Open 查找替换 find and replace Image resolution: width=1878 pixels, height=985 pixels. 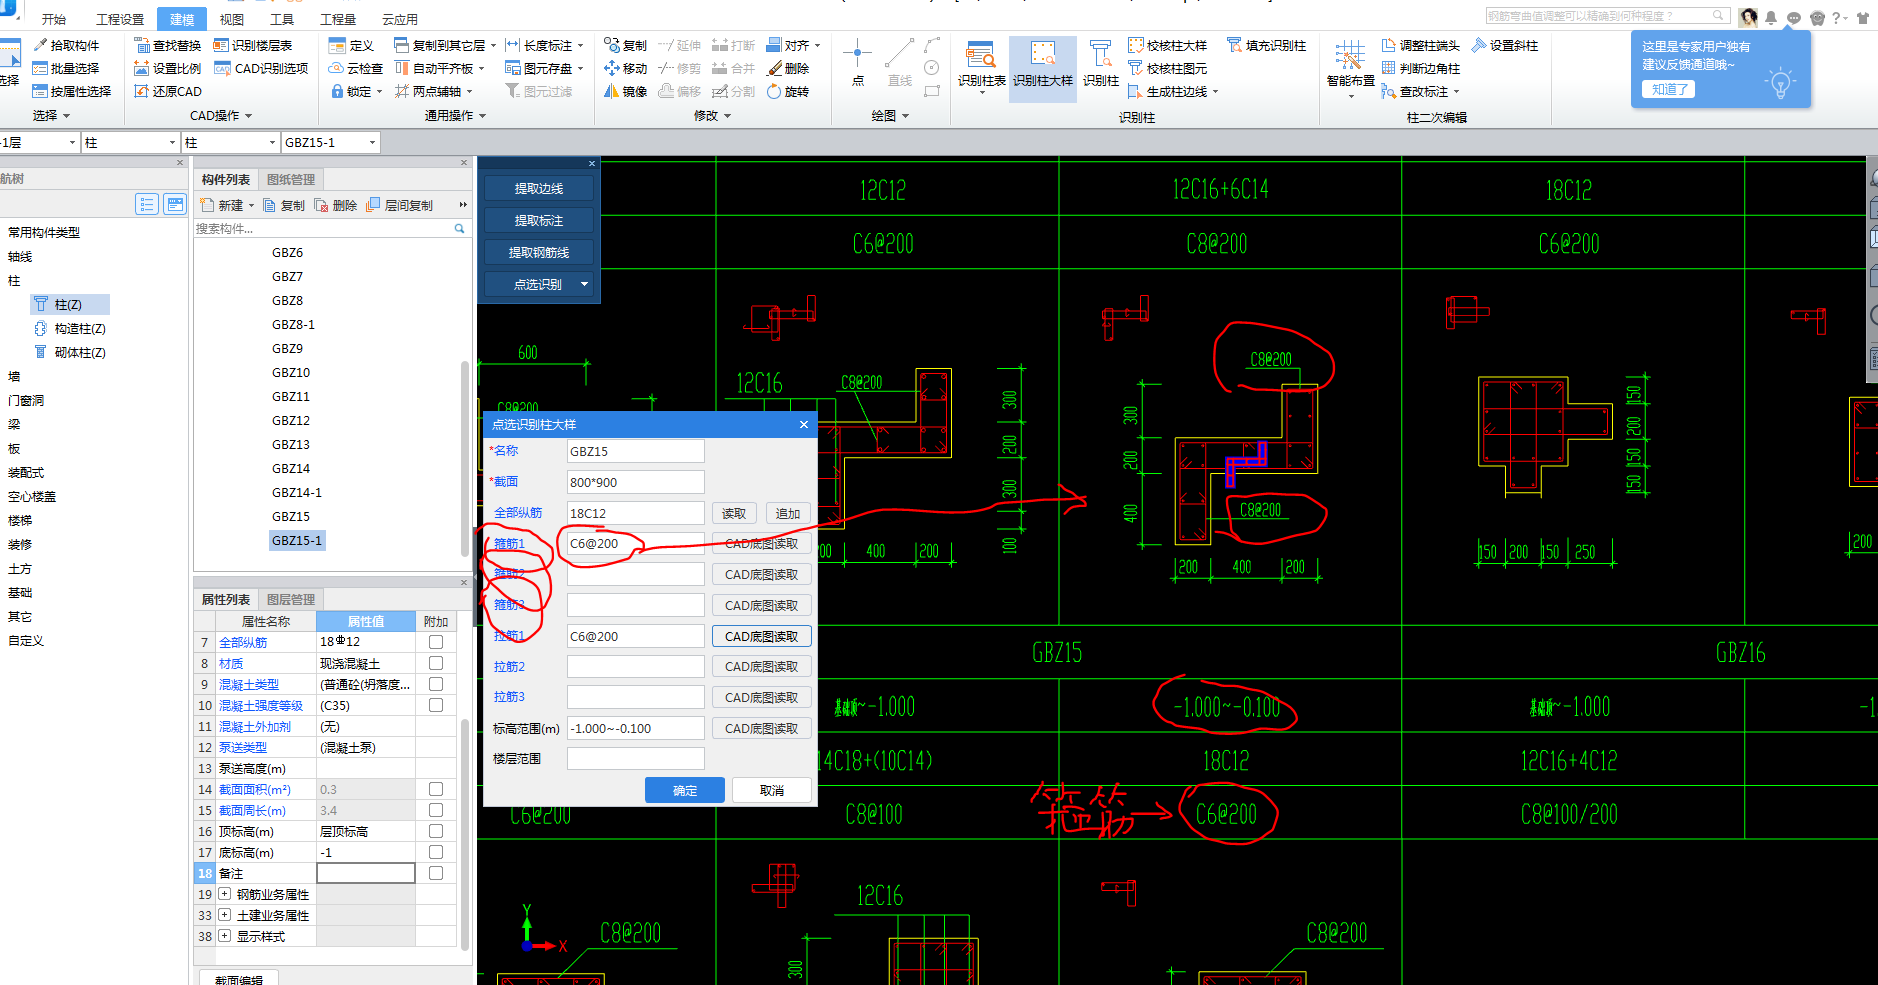pyautogui.click(x=168, y=45)
